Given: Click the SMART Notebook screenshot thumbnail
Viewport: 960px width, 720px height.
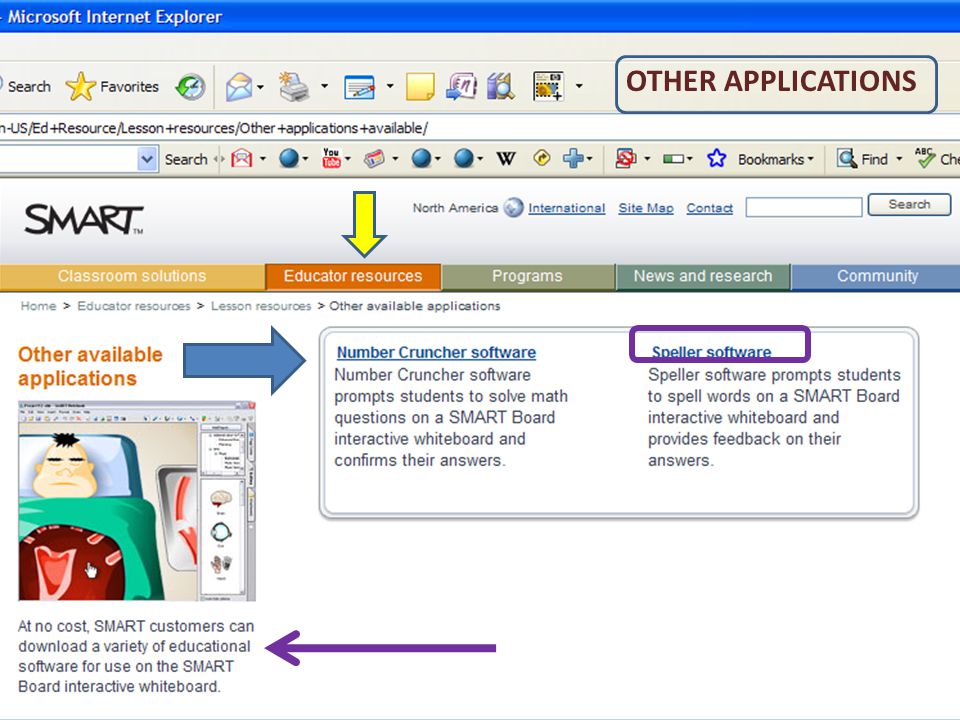Looking at the screenshot, I should 137,501.
